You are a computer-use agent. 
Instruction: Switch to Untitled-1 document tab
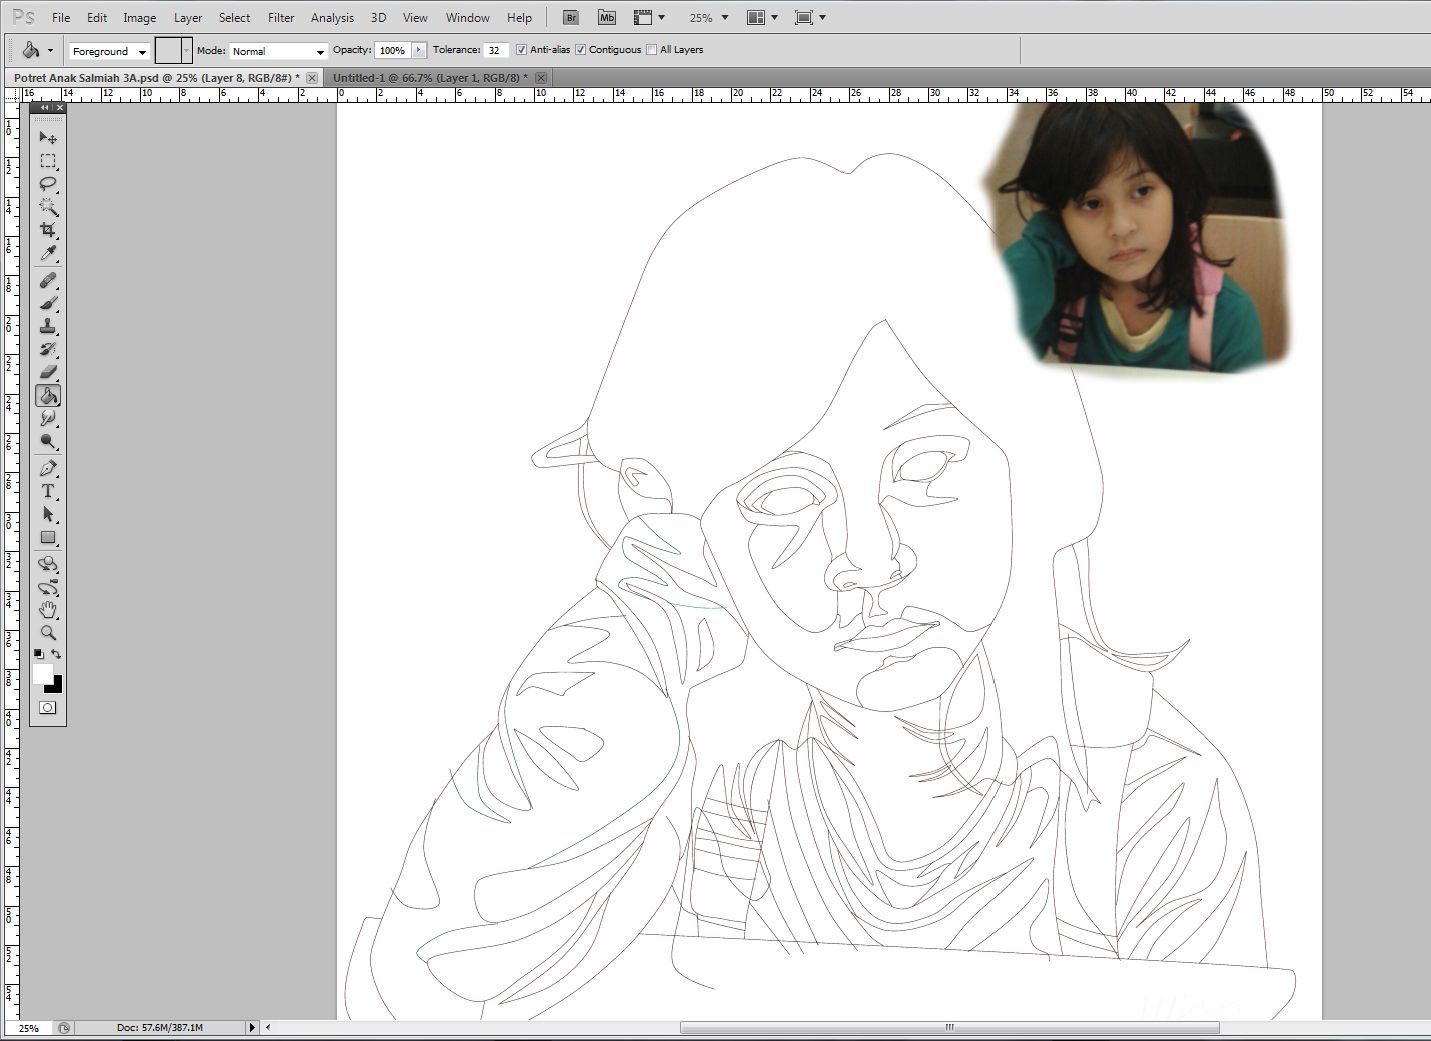coord(437,77)
